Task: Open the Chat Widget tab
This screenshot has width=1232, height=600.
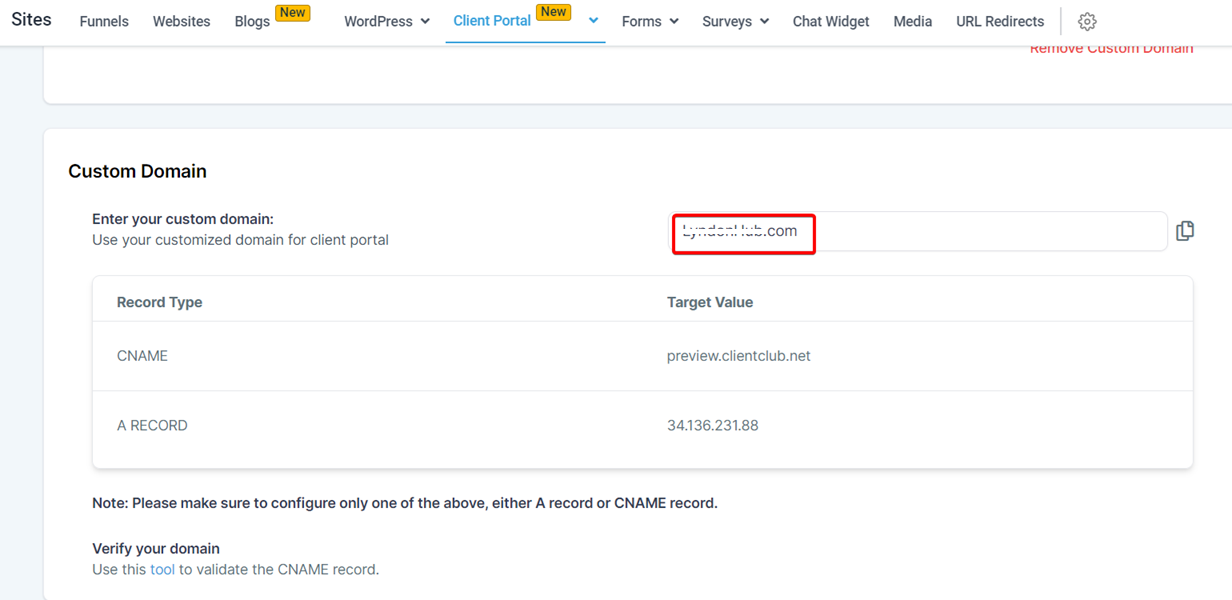Action: point(831,21)
